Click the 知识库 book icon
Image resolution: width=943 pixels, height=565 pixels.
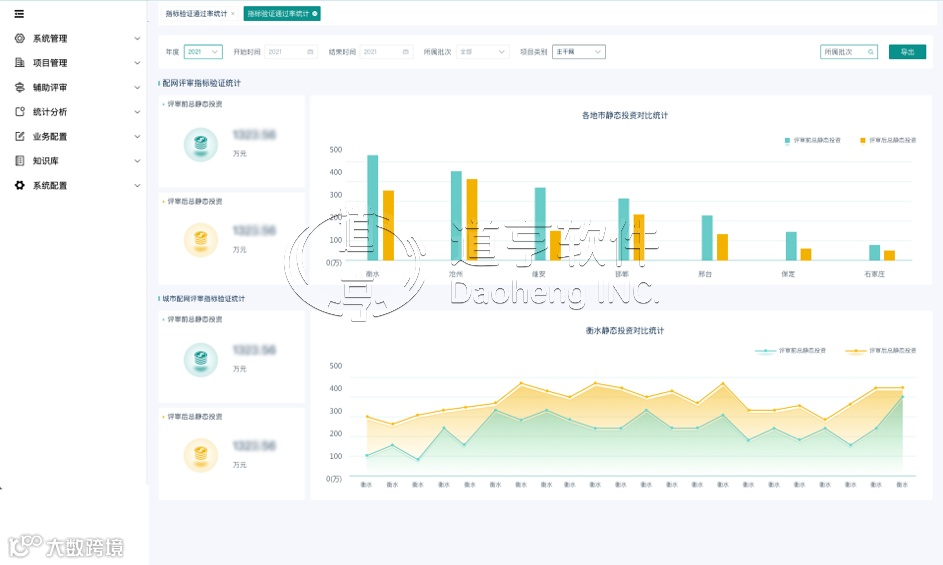20,161
